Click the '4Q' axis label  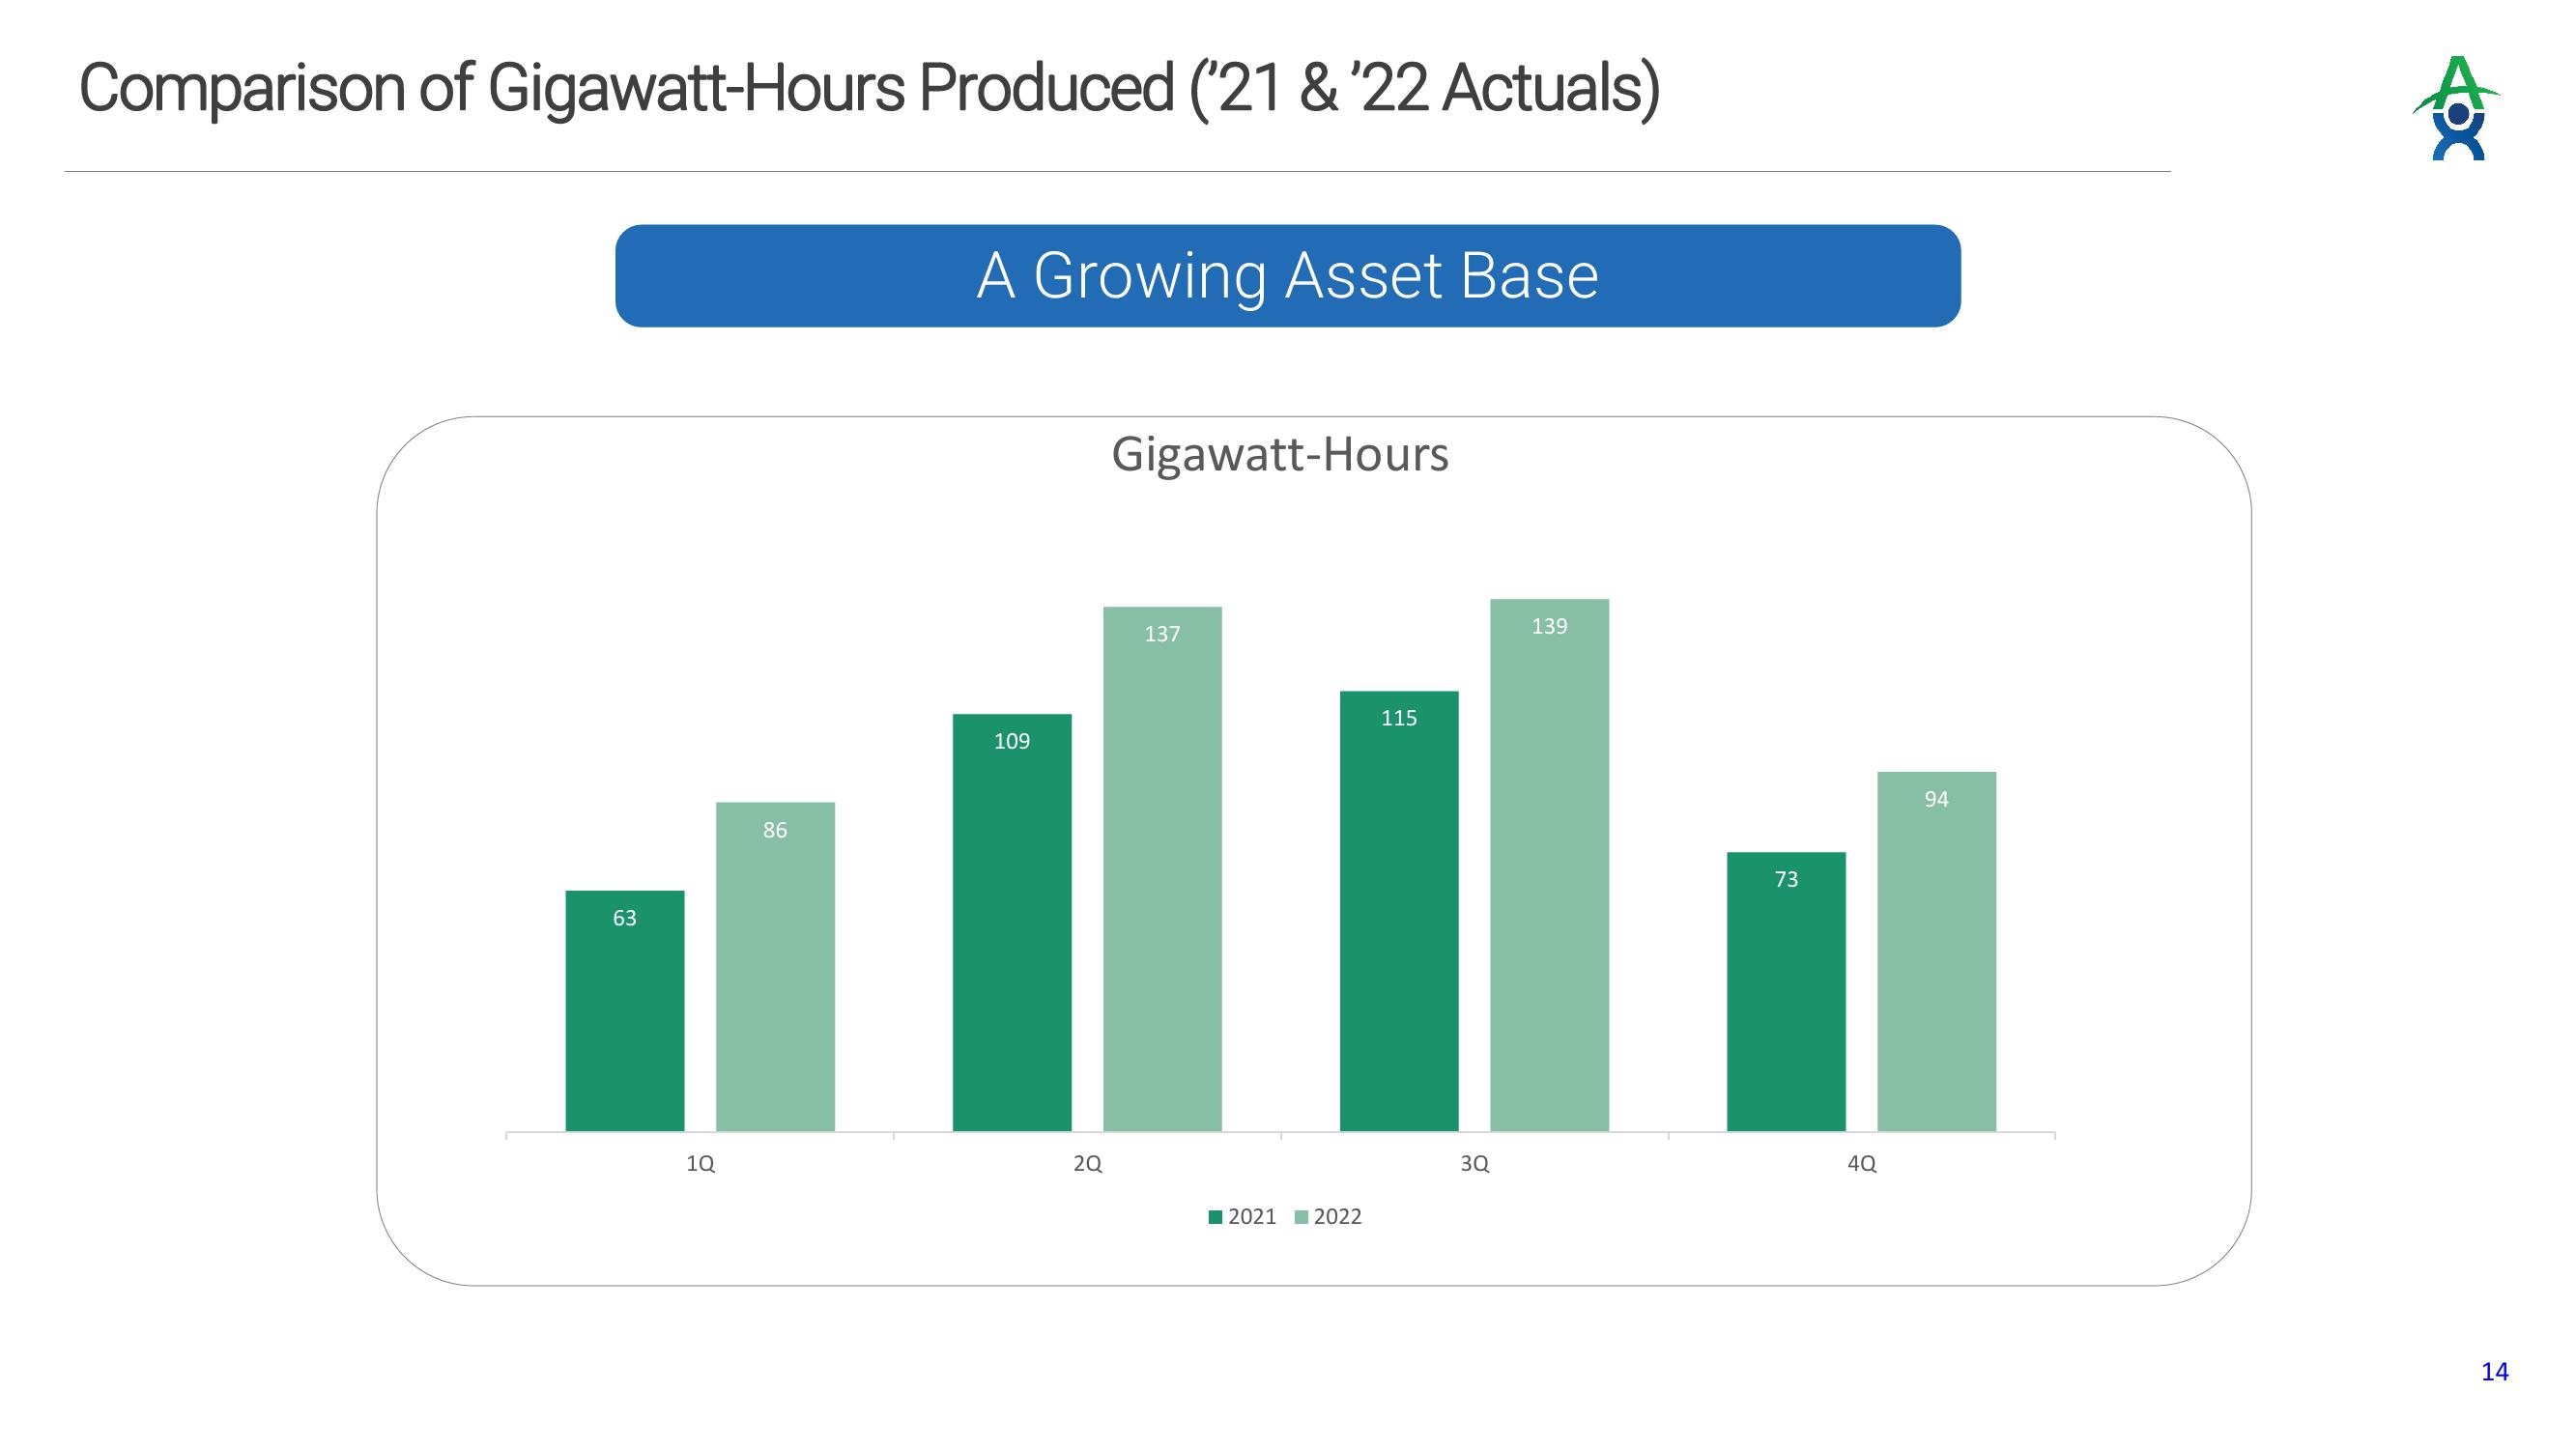(1861, 1164)
